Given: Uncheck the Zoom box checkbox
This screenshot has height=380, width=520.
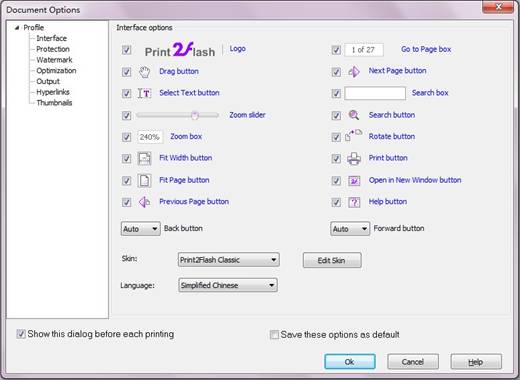Looking at the screenshot, I should click(126, 137).
